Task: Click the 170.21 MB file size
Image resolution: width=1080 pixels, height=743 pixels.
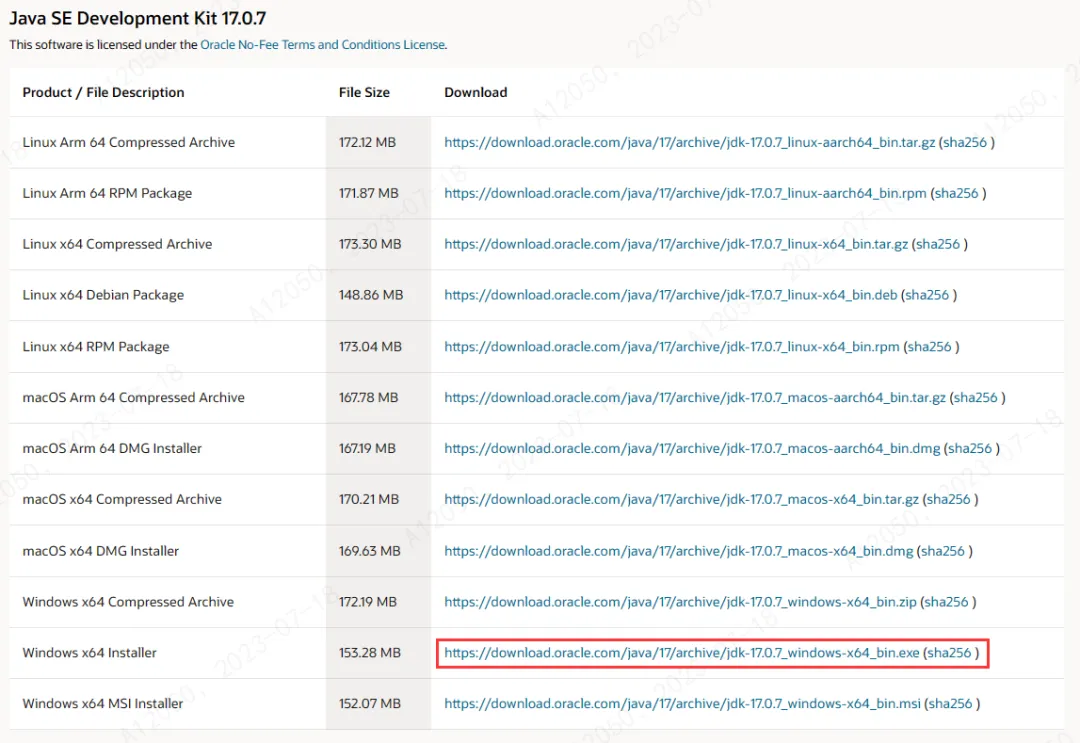Action: coord(368,500)
